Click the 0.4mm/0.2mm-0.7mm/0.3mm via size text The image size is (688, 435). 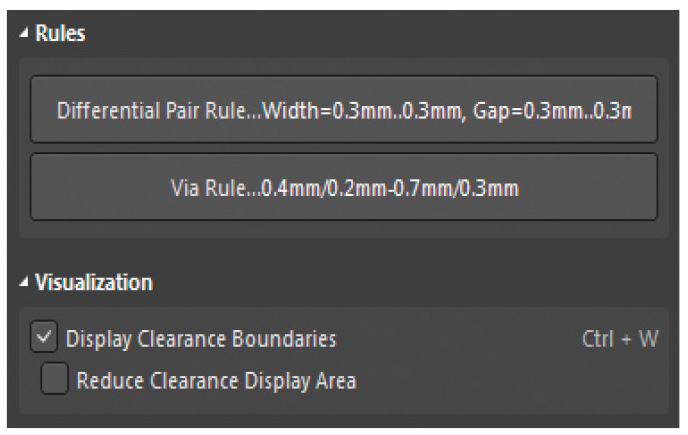388,187
